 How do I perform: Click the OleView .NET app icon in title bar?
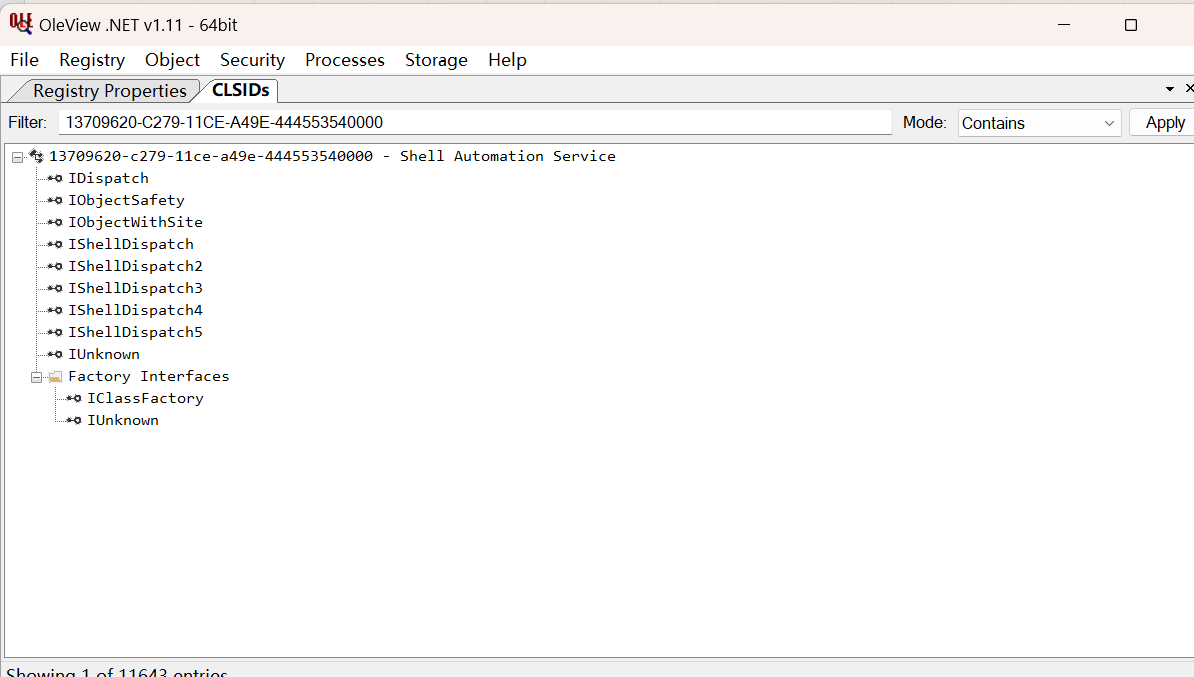[21, 23]
